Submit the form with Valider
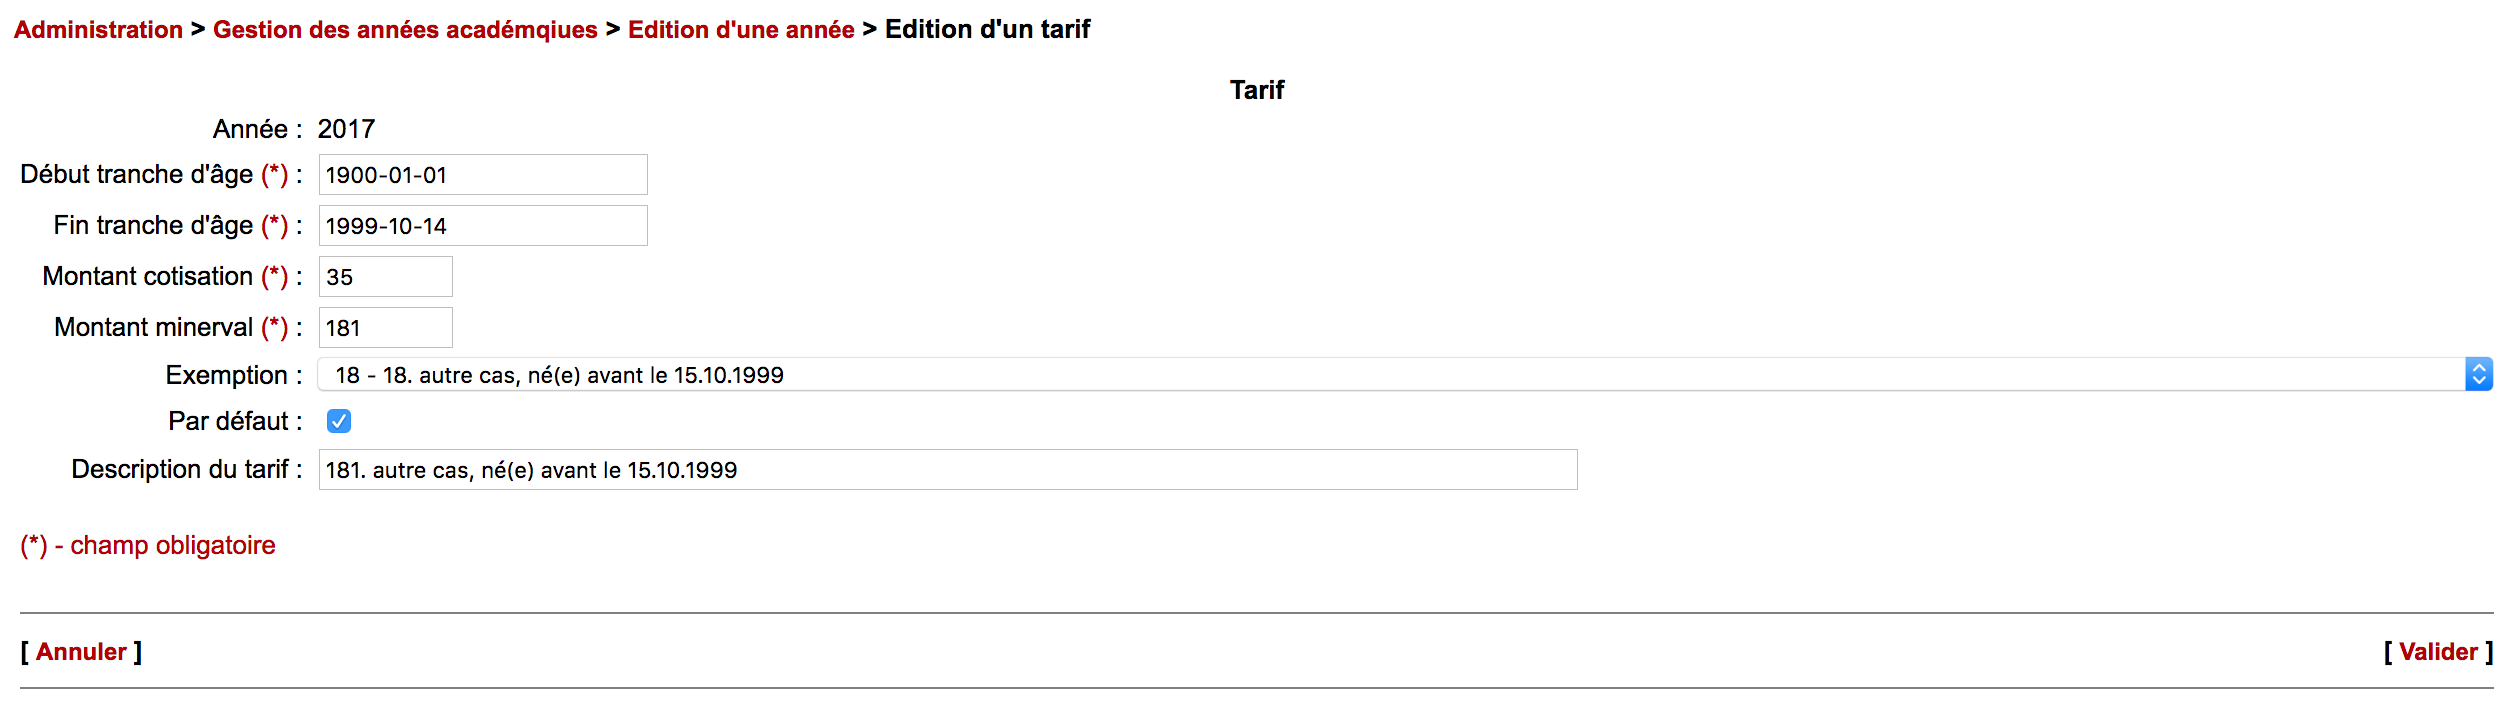Viewport: 2508px width, 702px height. point(2438,652)
